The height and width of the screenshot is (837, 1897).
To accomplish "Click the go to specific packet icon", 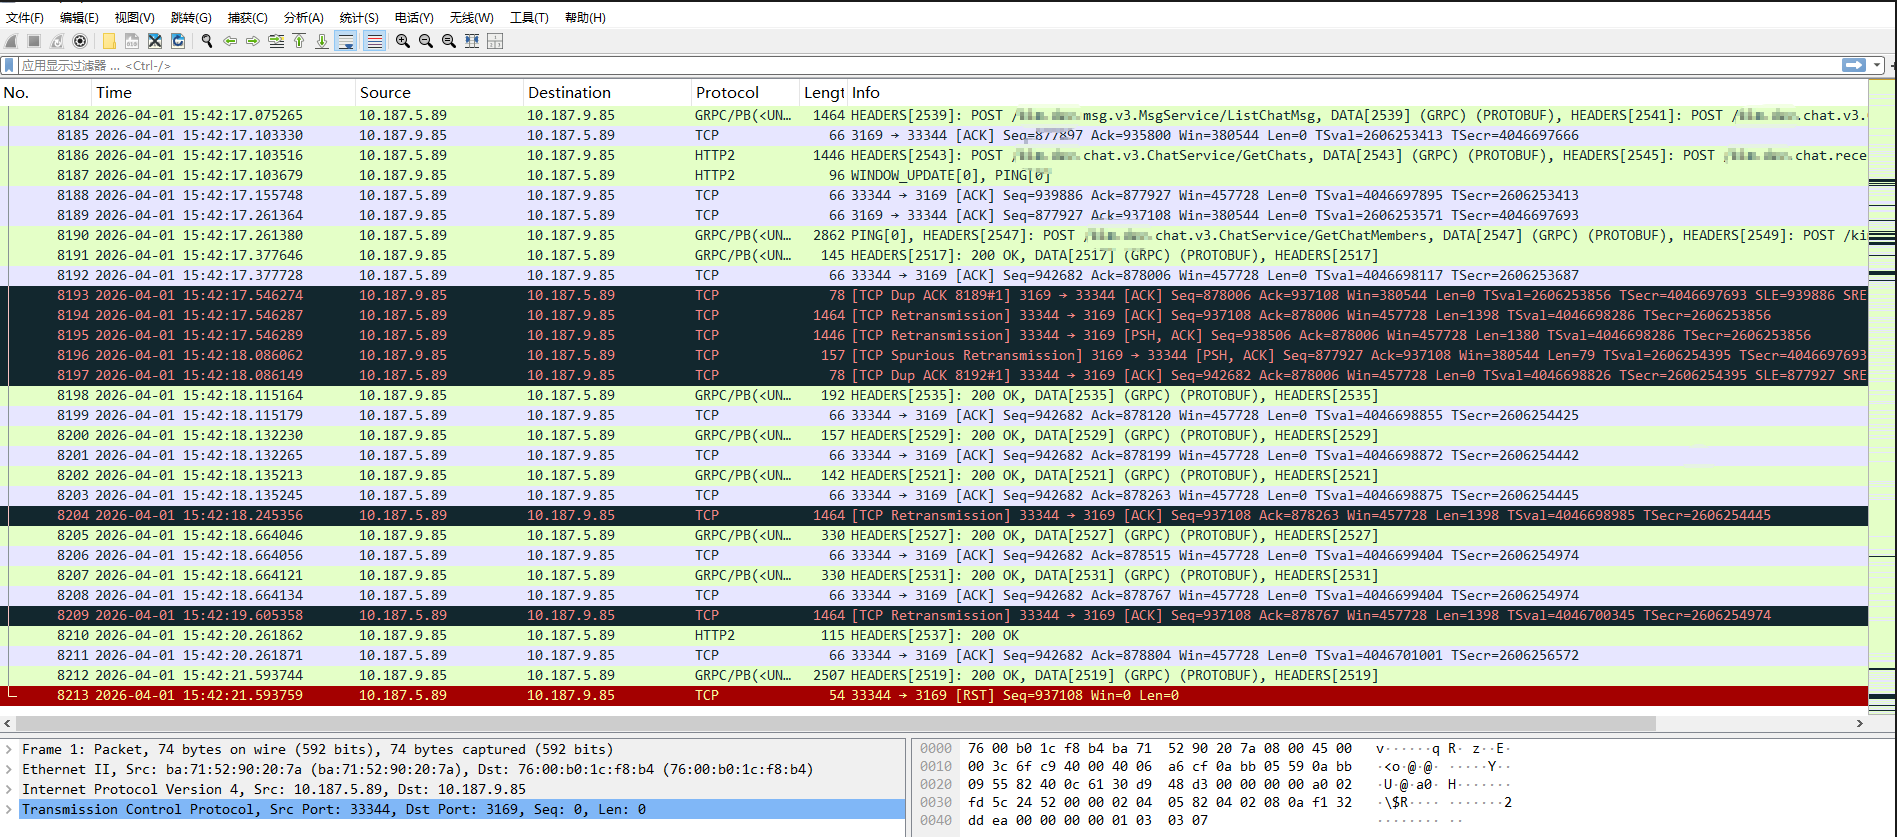I will click(276, 41).
